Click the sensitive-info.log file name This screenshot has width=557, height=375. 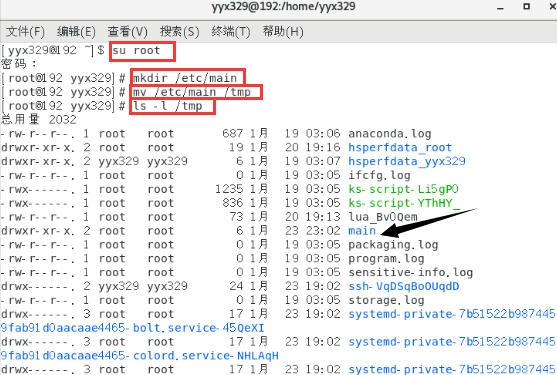click(x=410, y=272)
